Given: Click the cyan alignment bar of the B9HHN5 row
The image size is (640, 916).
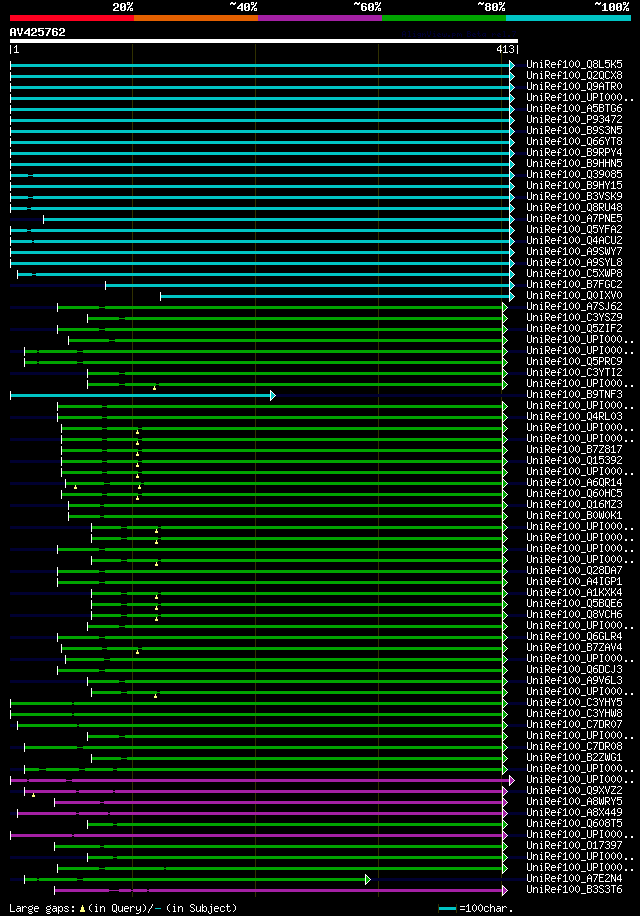Looking at the screenshot, I should click(x=260, y=164).
